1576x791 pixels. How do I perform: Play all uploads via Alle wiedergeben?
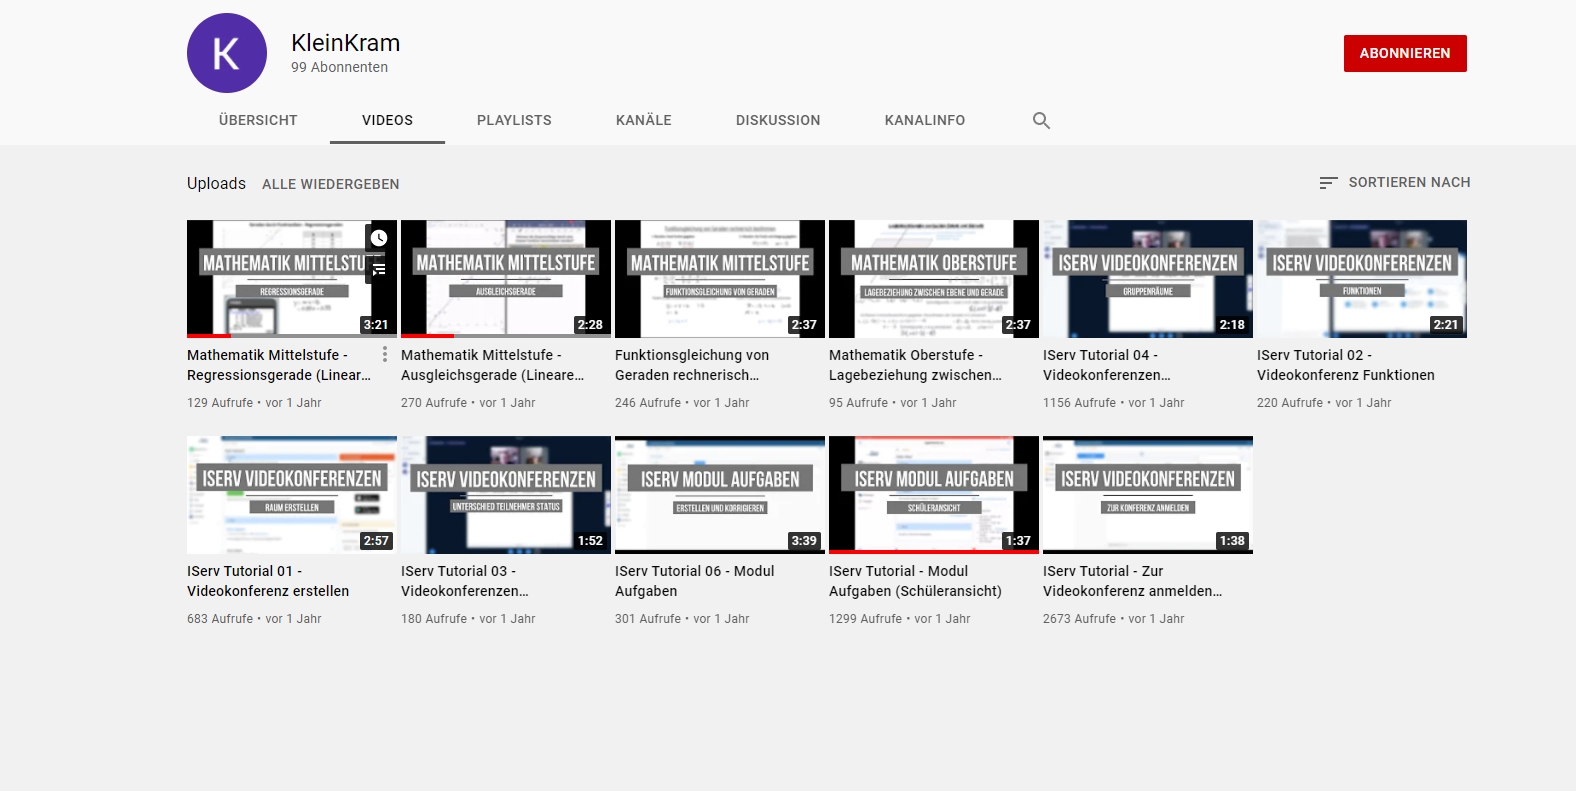(331, 184)
